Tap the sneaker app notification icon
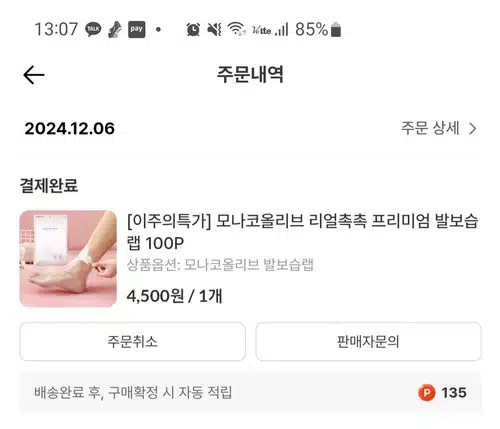The width and height of the screenshot is (500, 429). pyautogui.click(x=115, y=29)
